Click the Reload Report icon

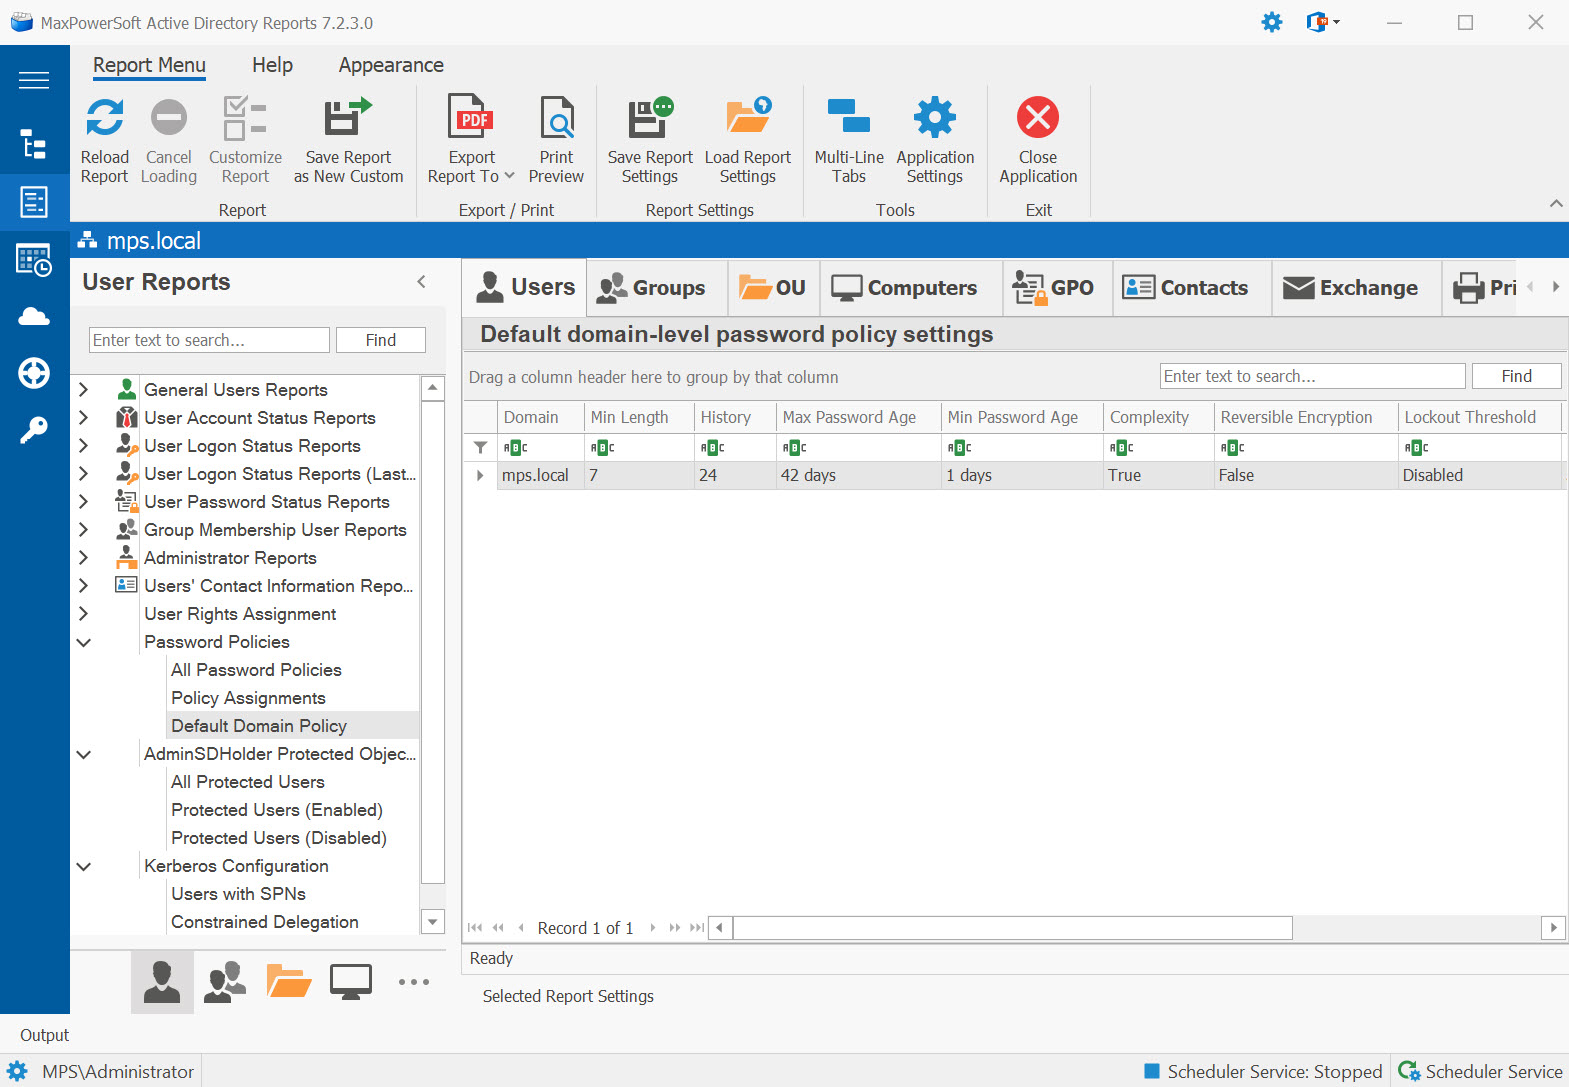pos(104,118)
